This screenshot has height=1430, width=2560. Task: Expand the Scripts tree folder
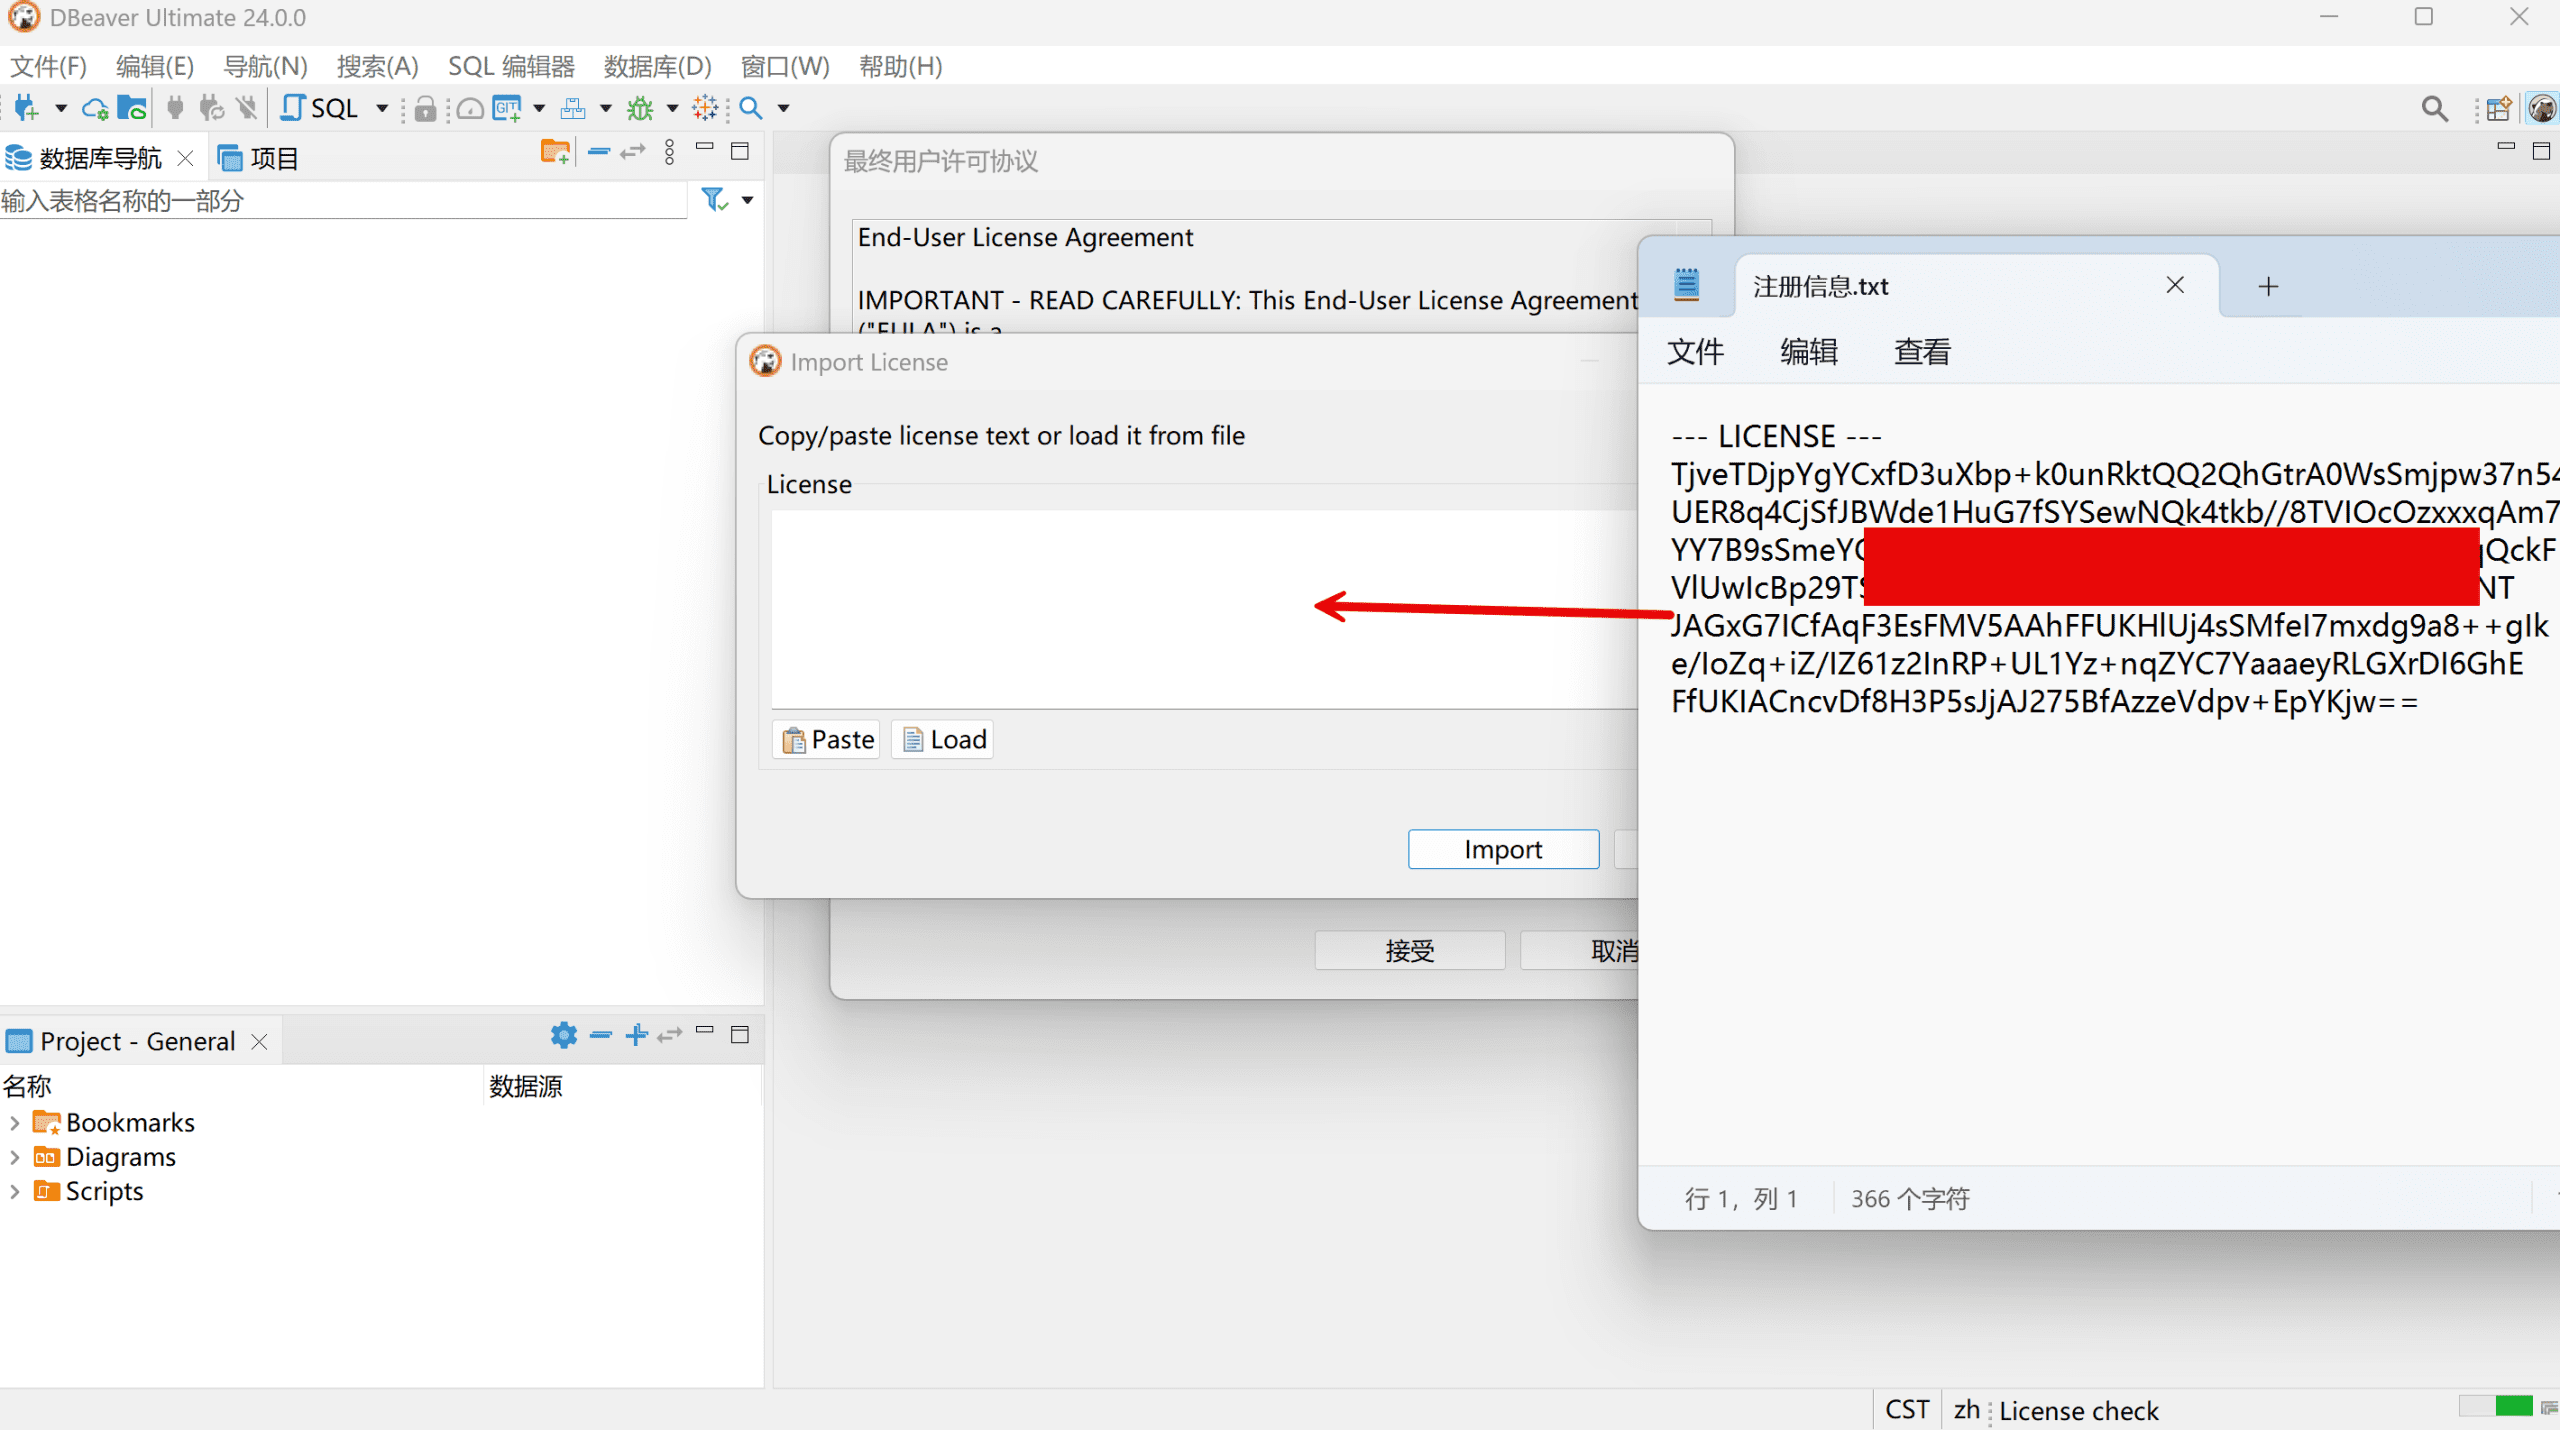(x=15, y=1191)
